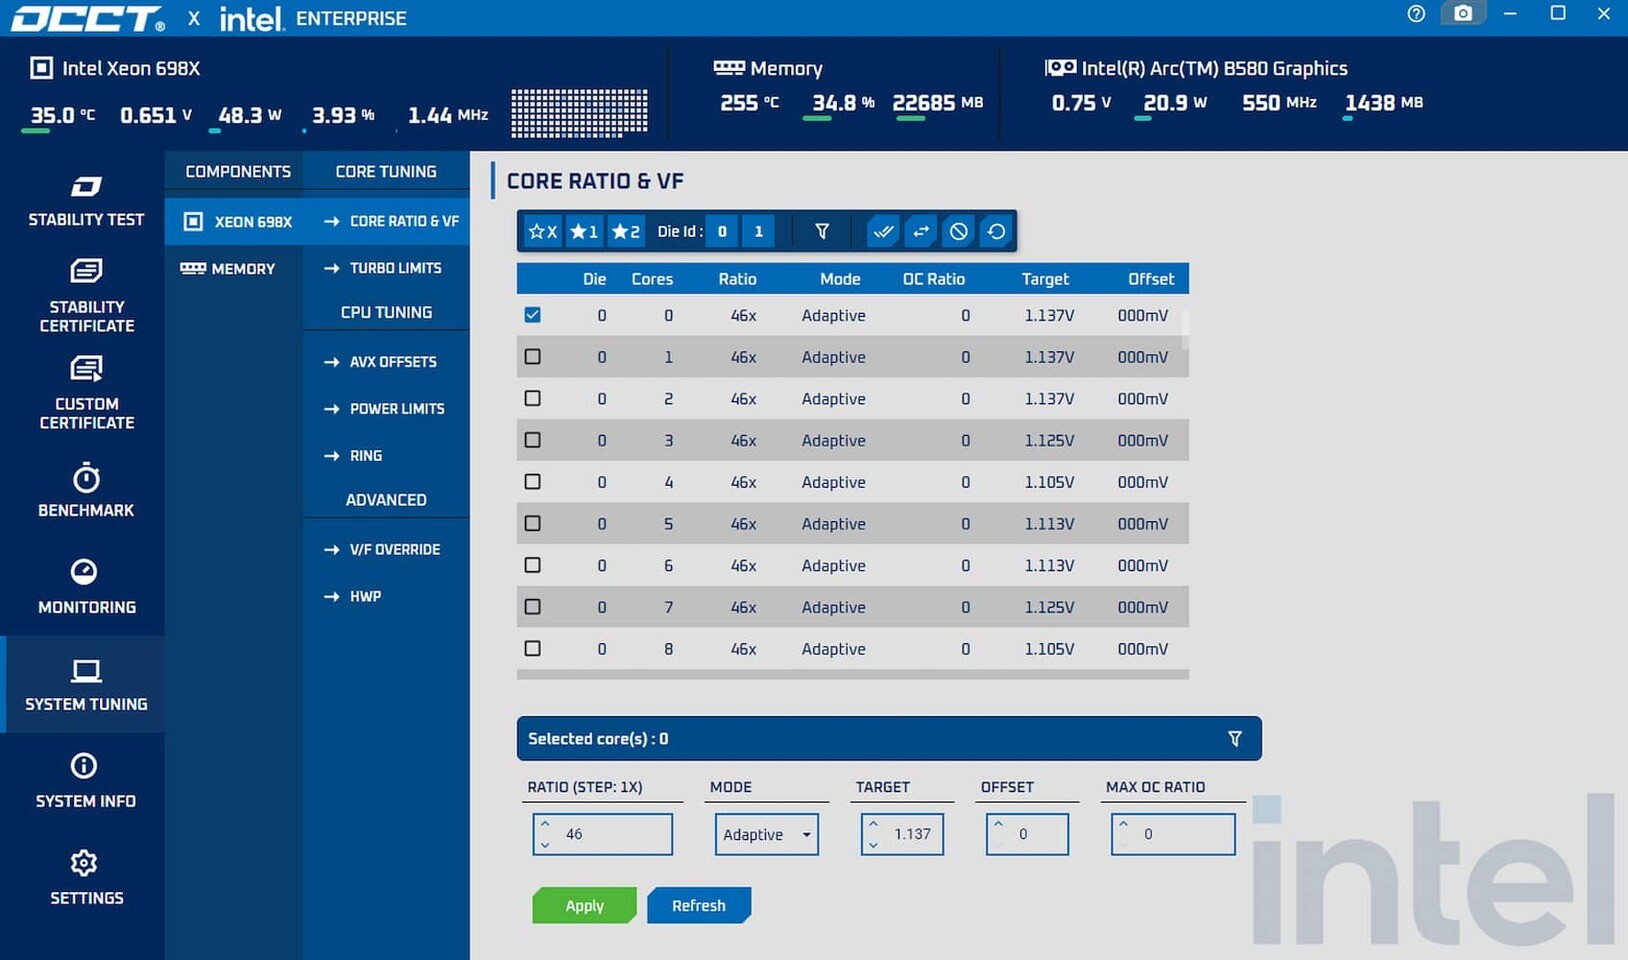Click the select-all cores icon in the toolbar
This screenshot has width=1628, height=960.
pos(882,231)
